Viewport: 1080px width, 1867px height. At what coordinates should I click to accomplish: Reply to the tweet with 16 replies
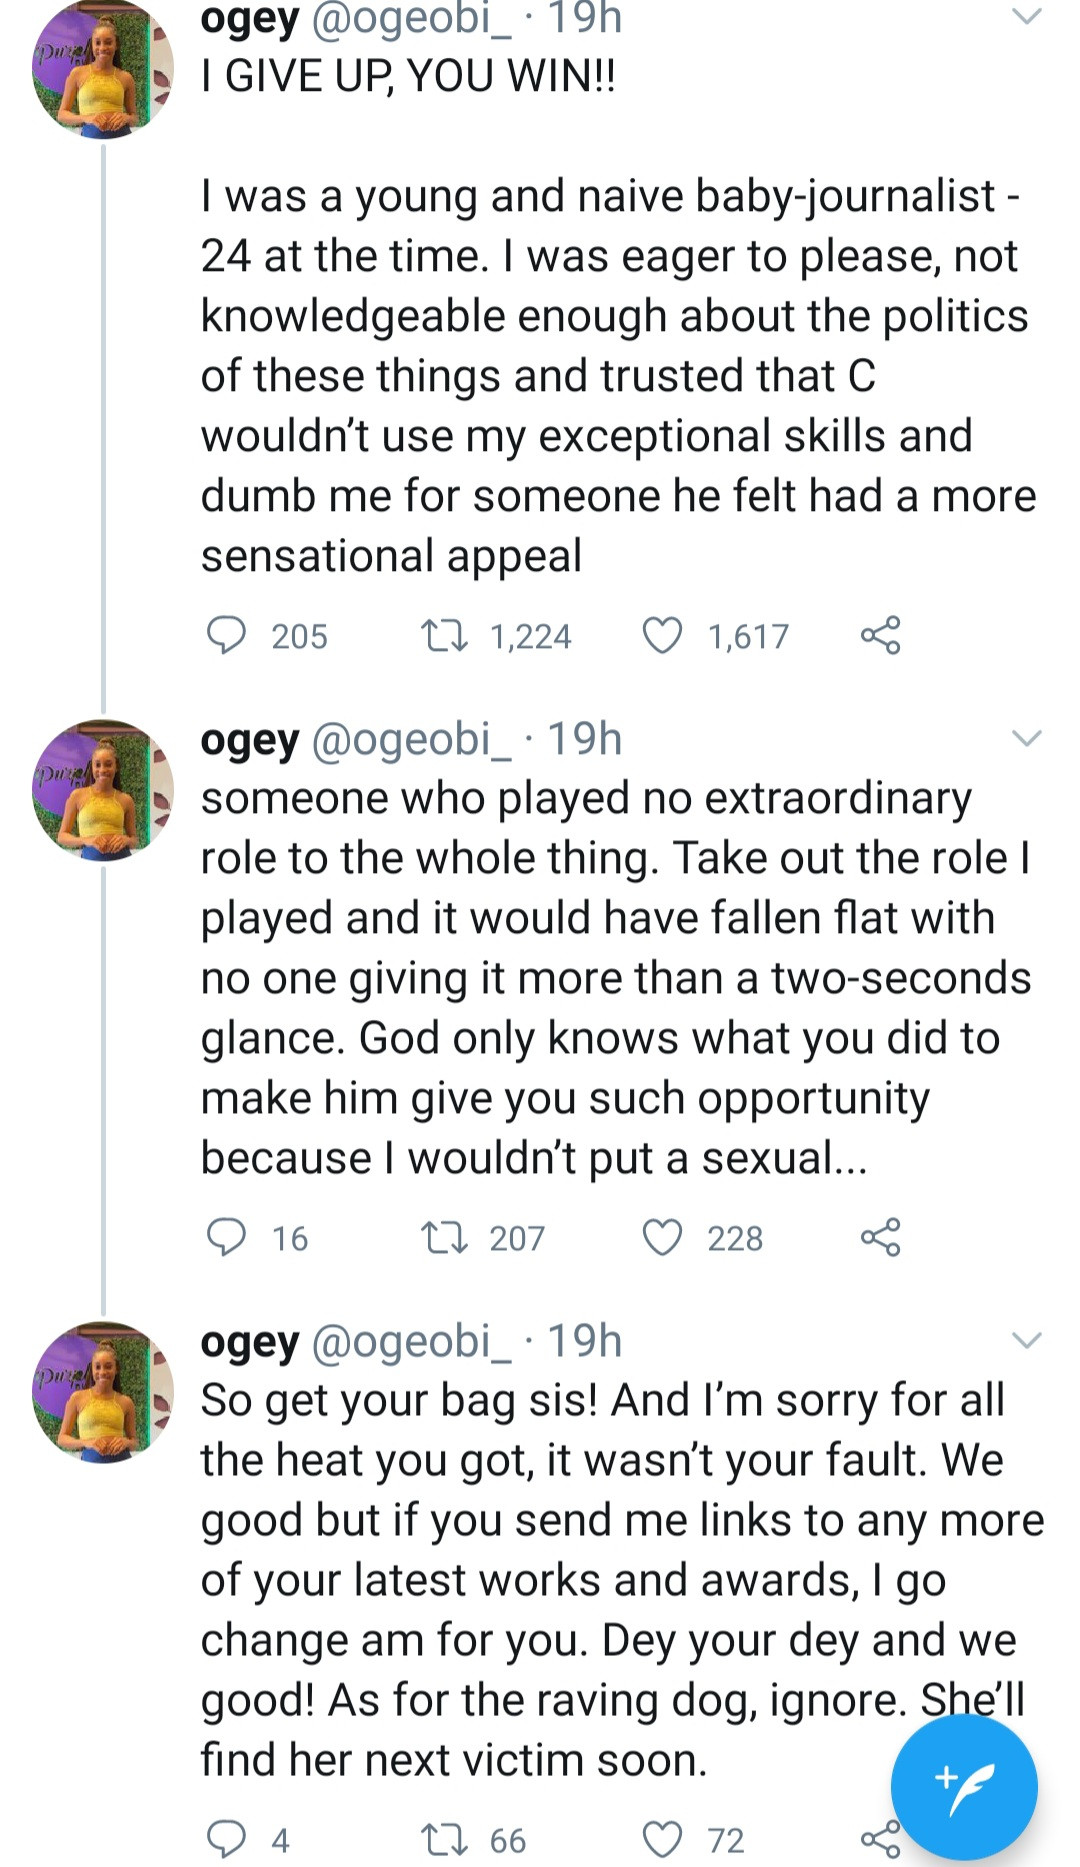coord(226,1238)
